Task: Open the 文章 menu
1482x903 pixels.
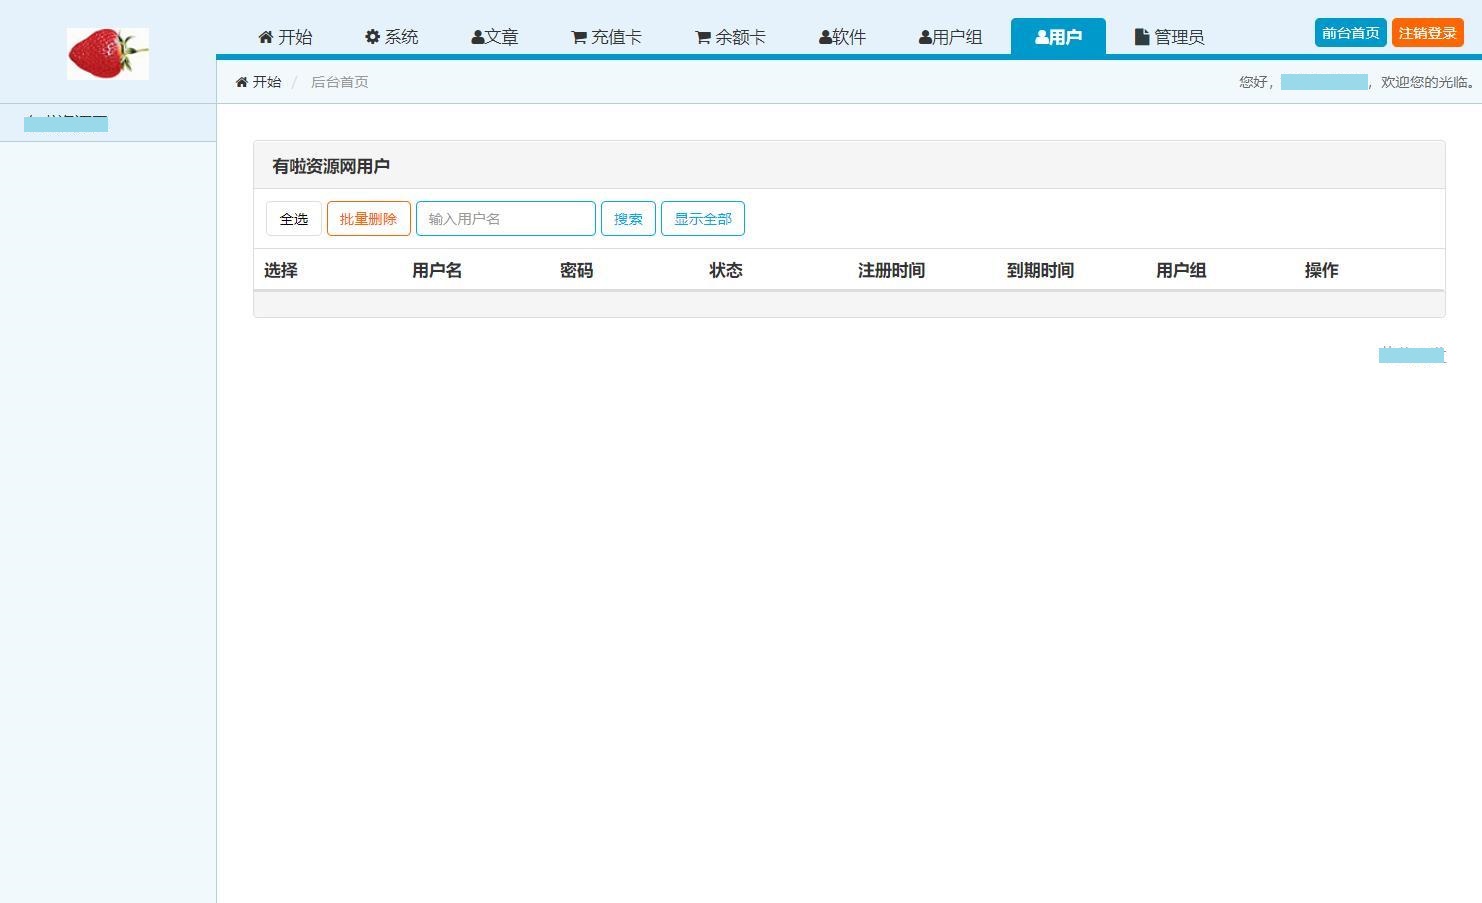Action: click(x=495, y=36)
